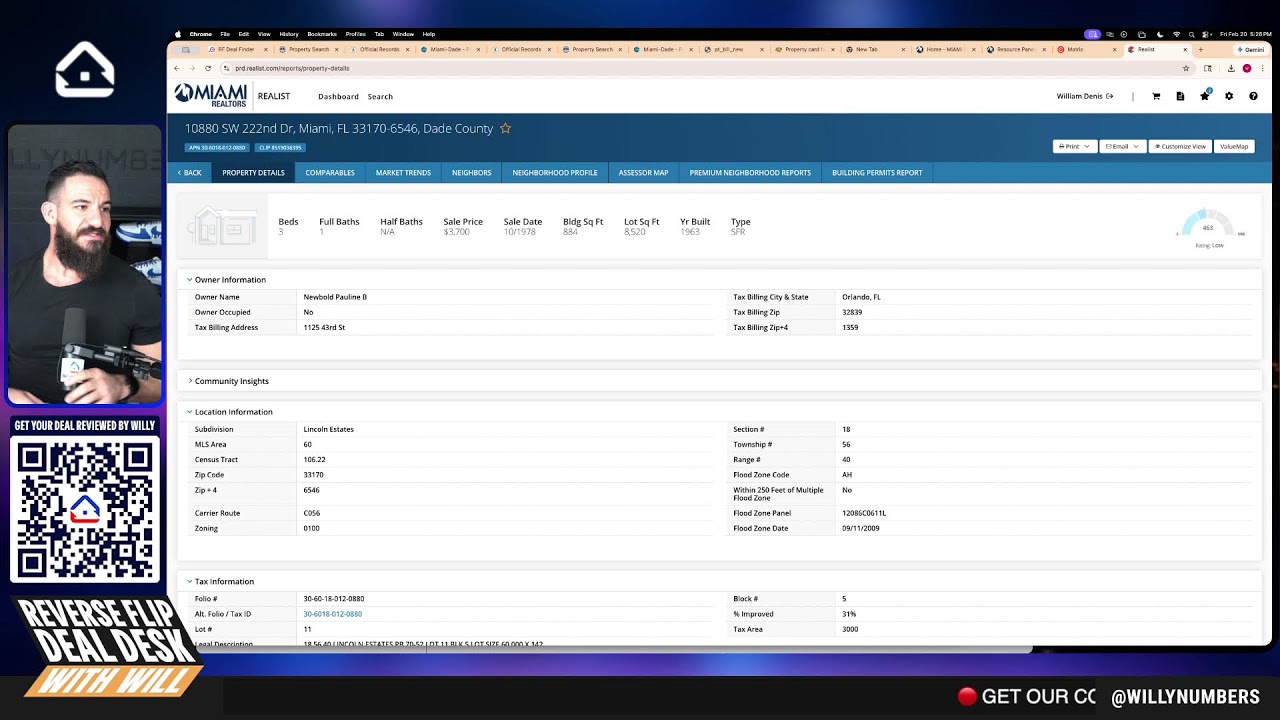Viewport: 1280px width, 720px height.
Task: Open the saved reports document icon
Action: [x=1180, y=96]
